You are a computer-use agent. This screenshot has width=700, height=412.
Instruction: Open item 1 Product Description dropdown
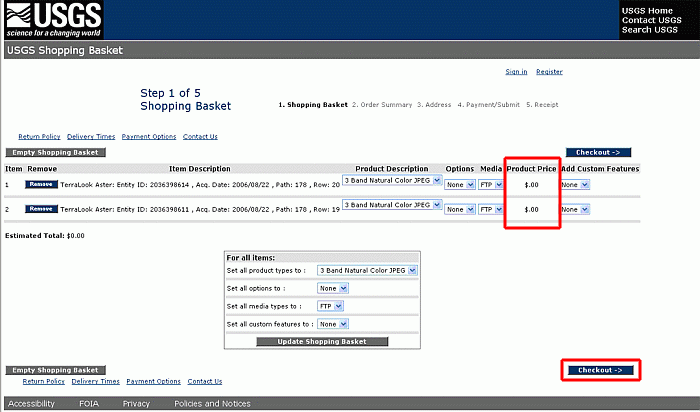tap(392, 180)
